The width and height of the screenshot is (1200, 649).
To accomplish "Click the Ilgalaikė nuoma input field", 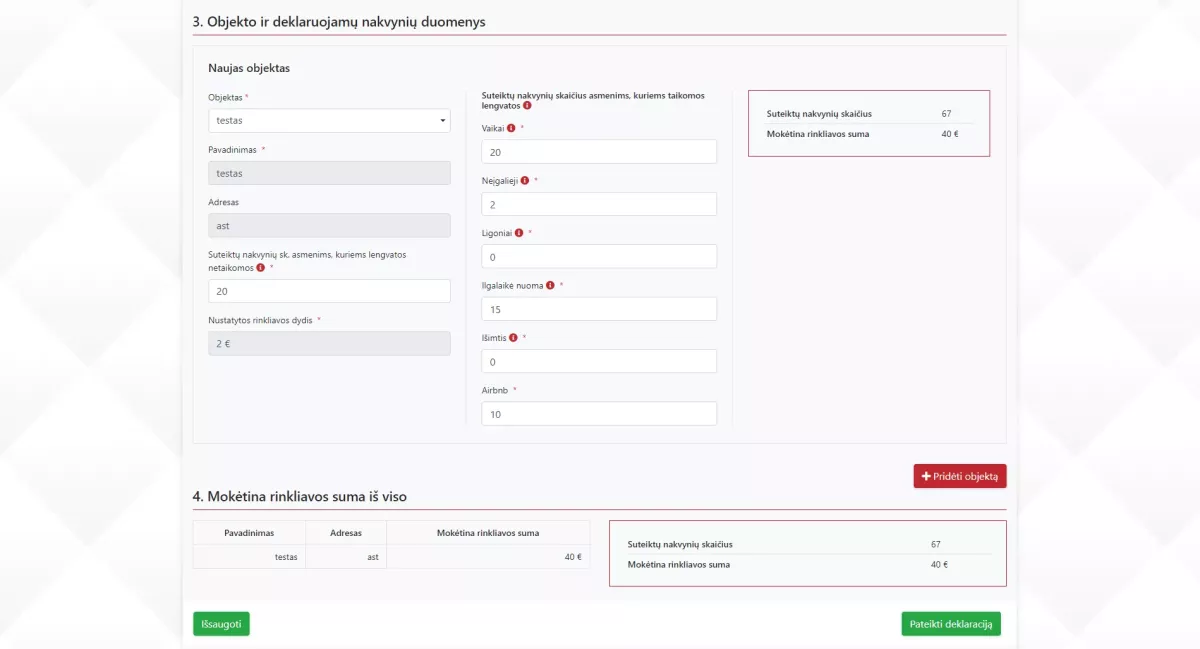I will tap(599, 309).
